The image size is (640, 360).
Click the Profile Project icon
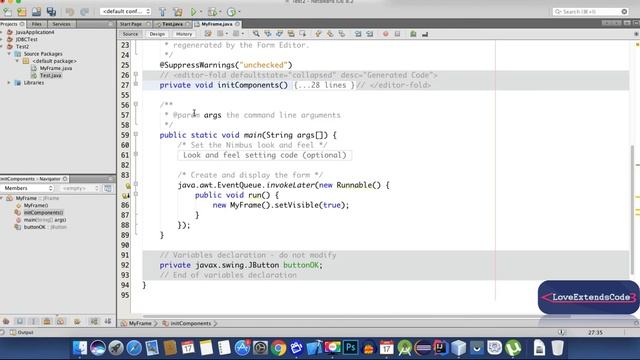click(231, 12)
